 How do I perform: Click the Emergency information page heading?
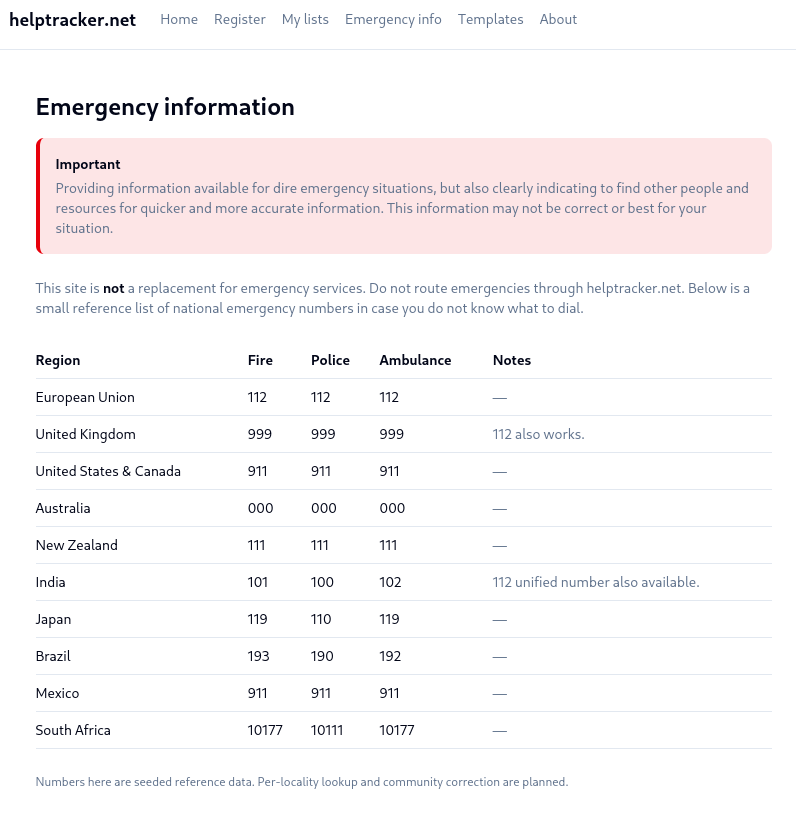coord(165,107)
